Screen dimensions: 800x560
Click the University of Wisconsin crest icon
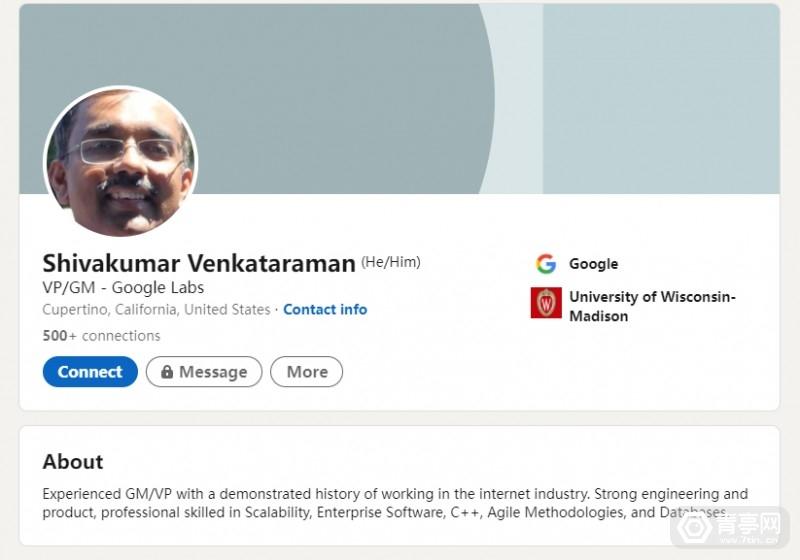[x=546, y=303]
